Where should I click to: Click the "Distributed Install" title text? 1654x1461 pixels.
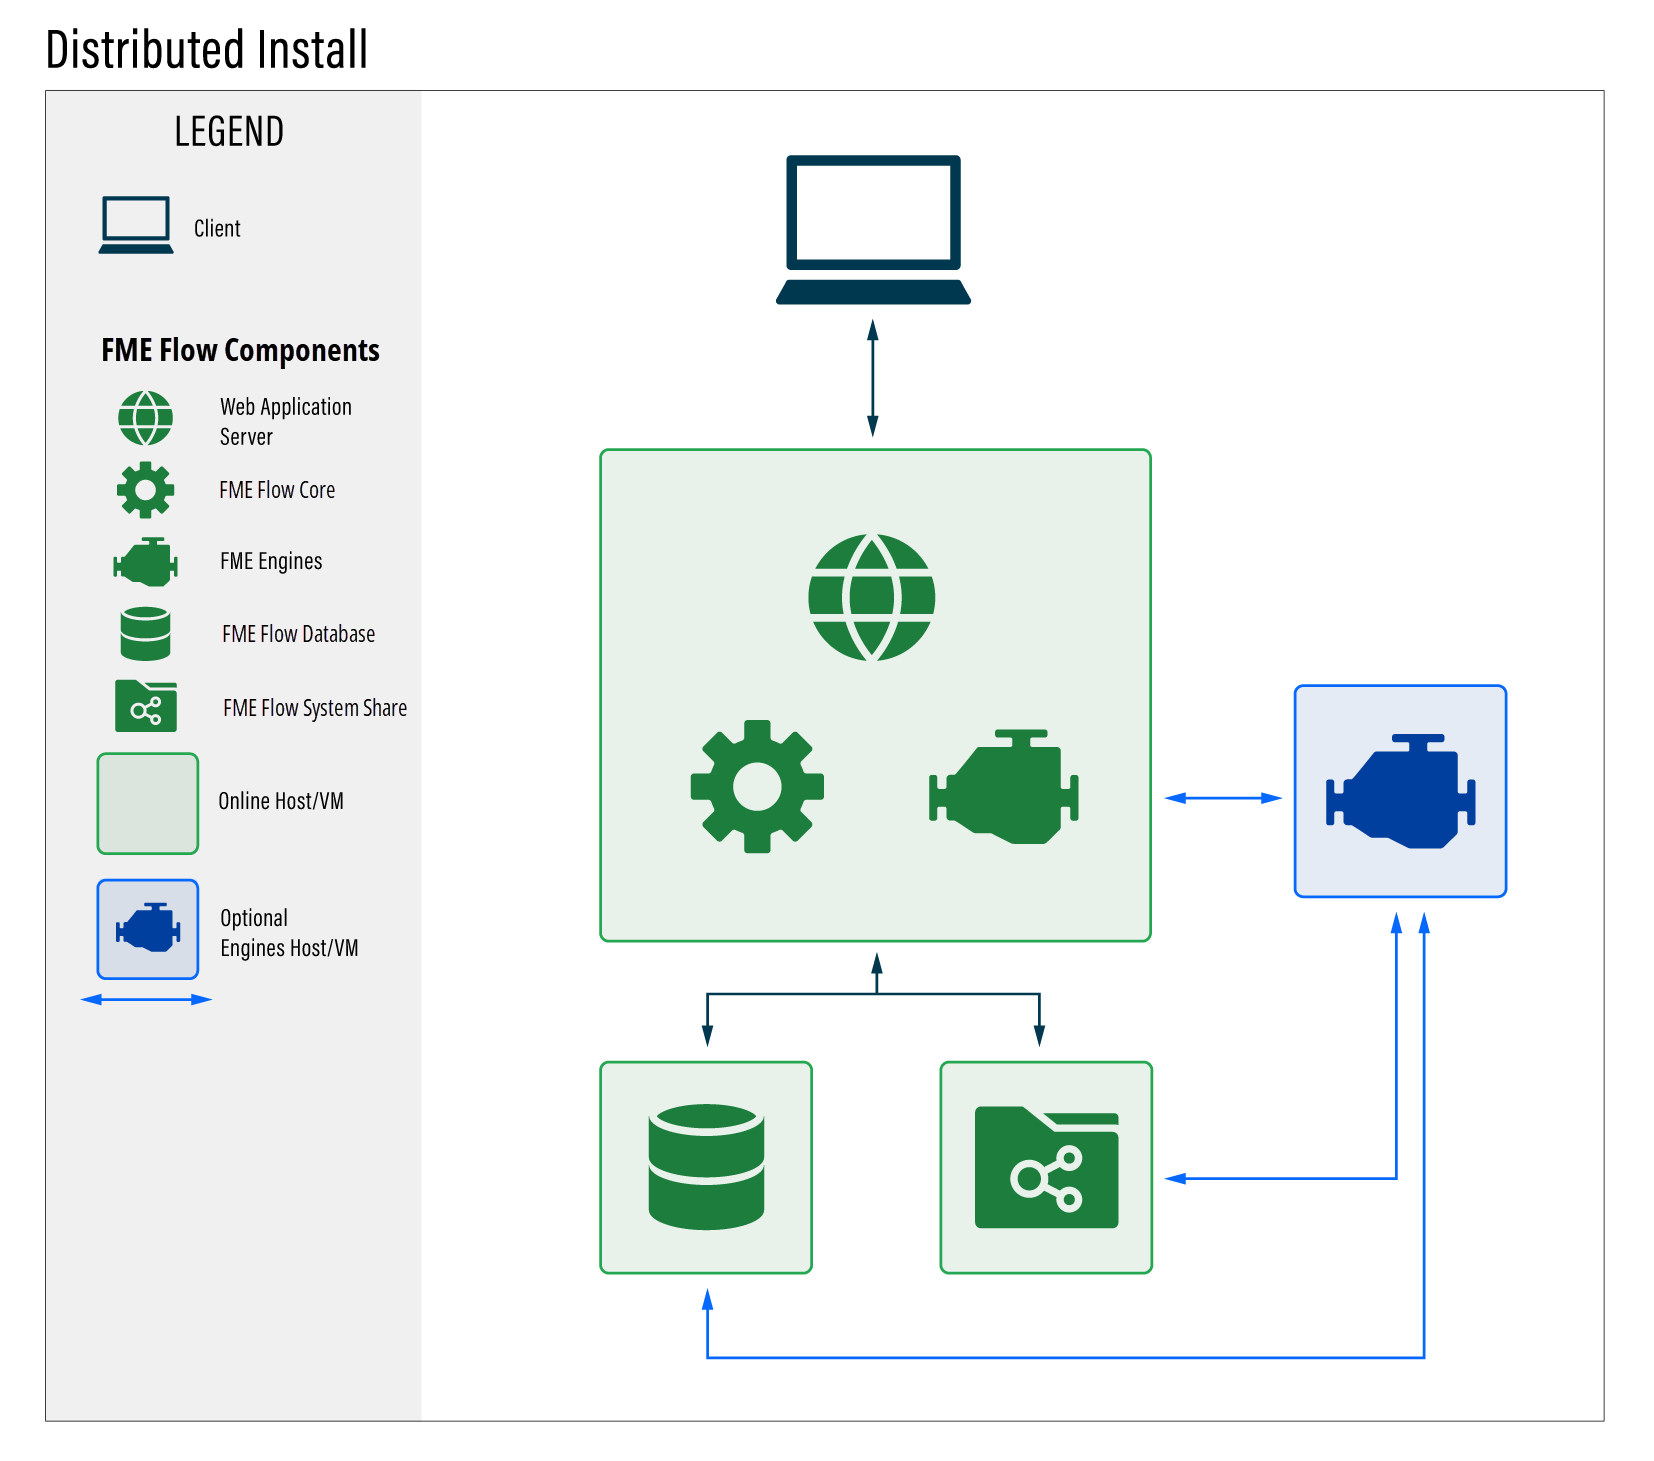[207, 50]
